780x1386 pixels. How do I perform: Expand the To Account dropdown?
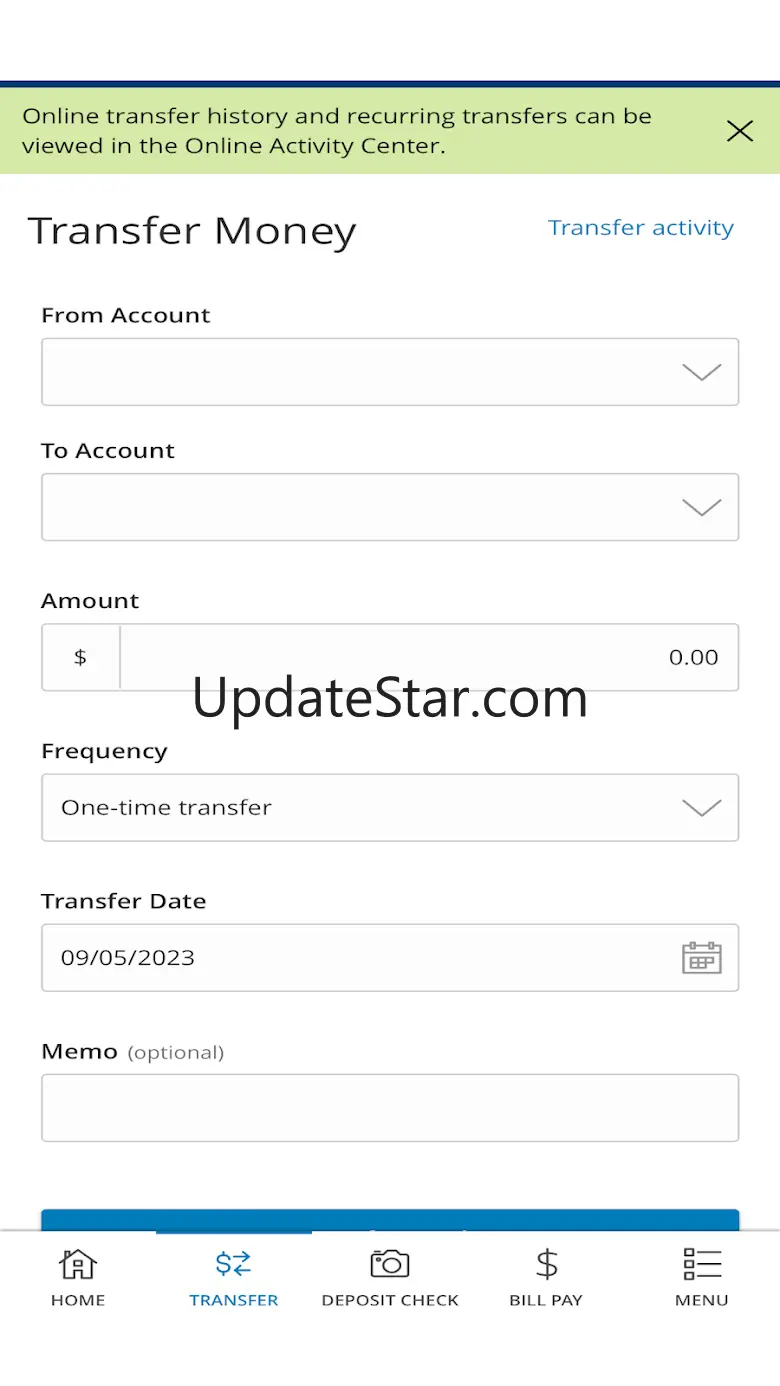click(x=390, y=507)
